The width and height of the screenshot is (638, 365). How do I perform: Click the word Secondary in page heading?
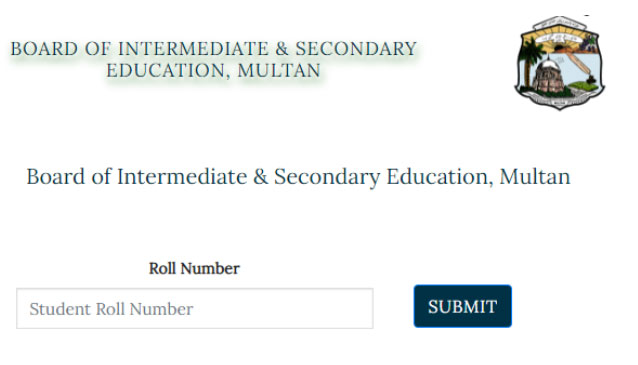[327, 177]
